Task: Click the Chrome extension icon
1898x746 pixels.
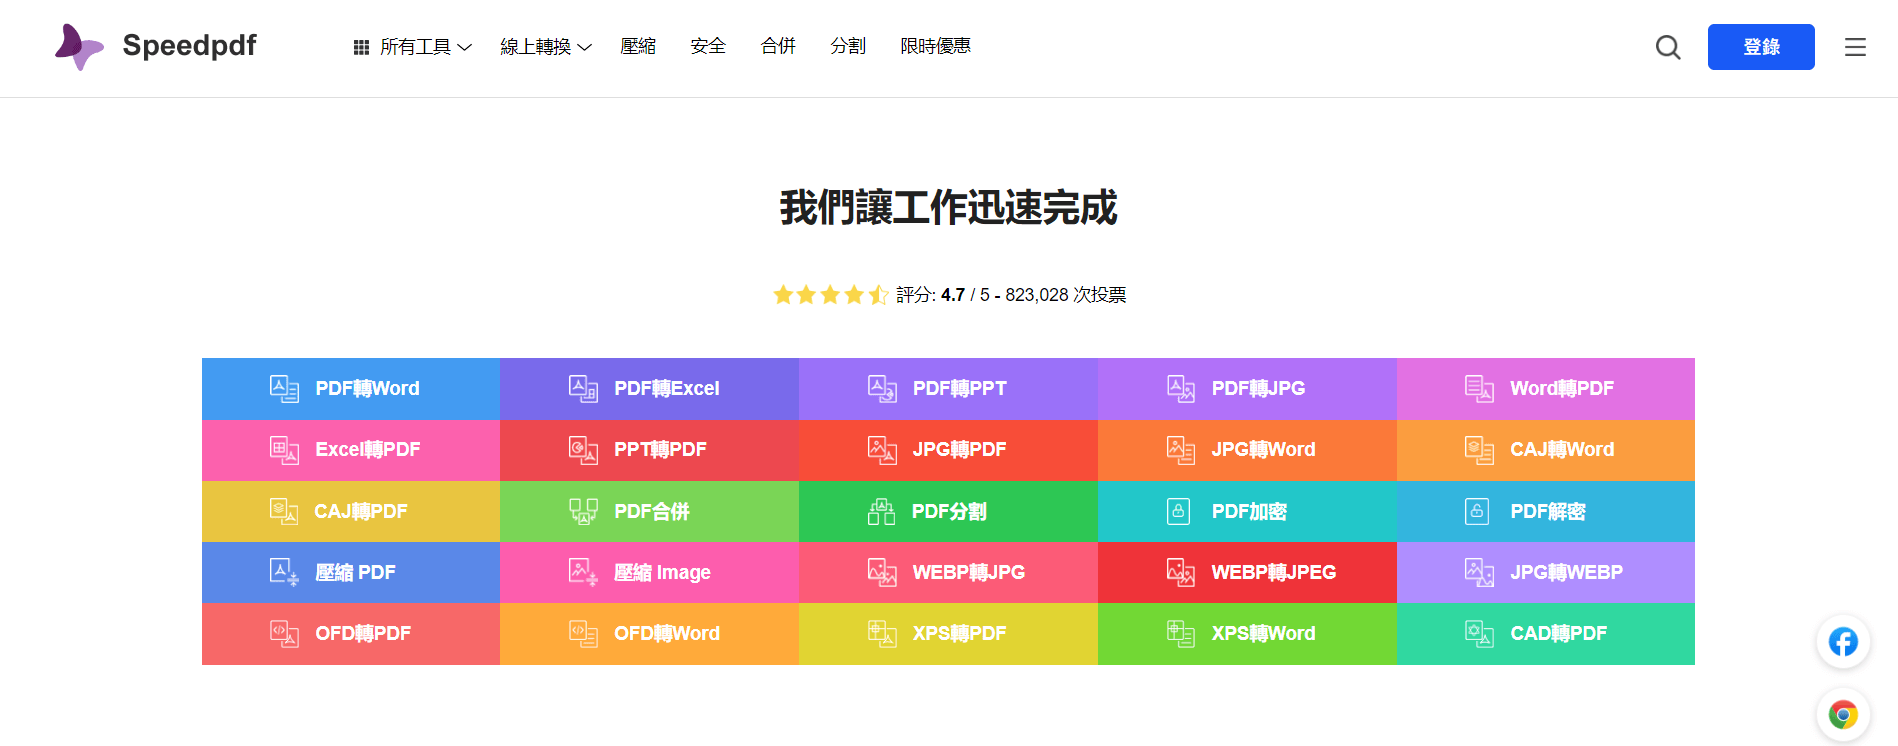Action: pos(1843,715)
